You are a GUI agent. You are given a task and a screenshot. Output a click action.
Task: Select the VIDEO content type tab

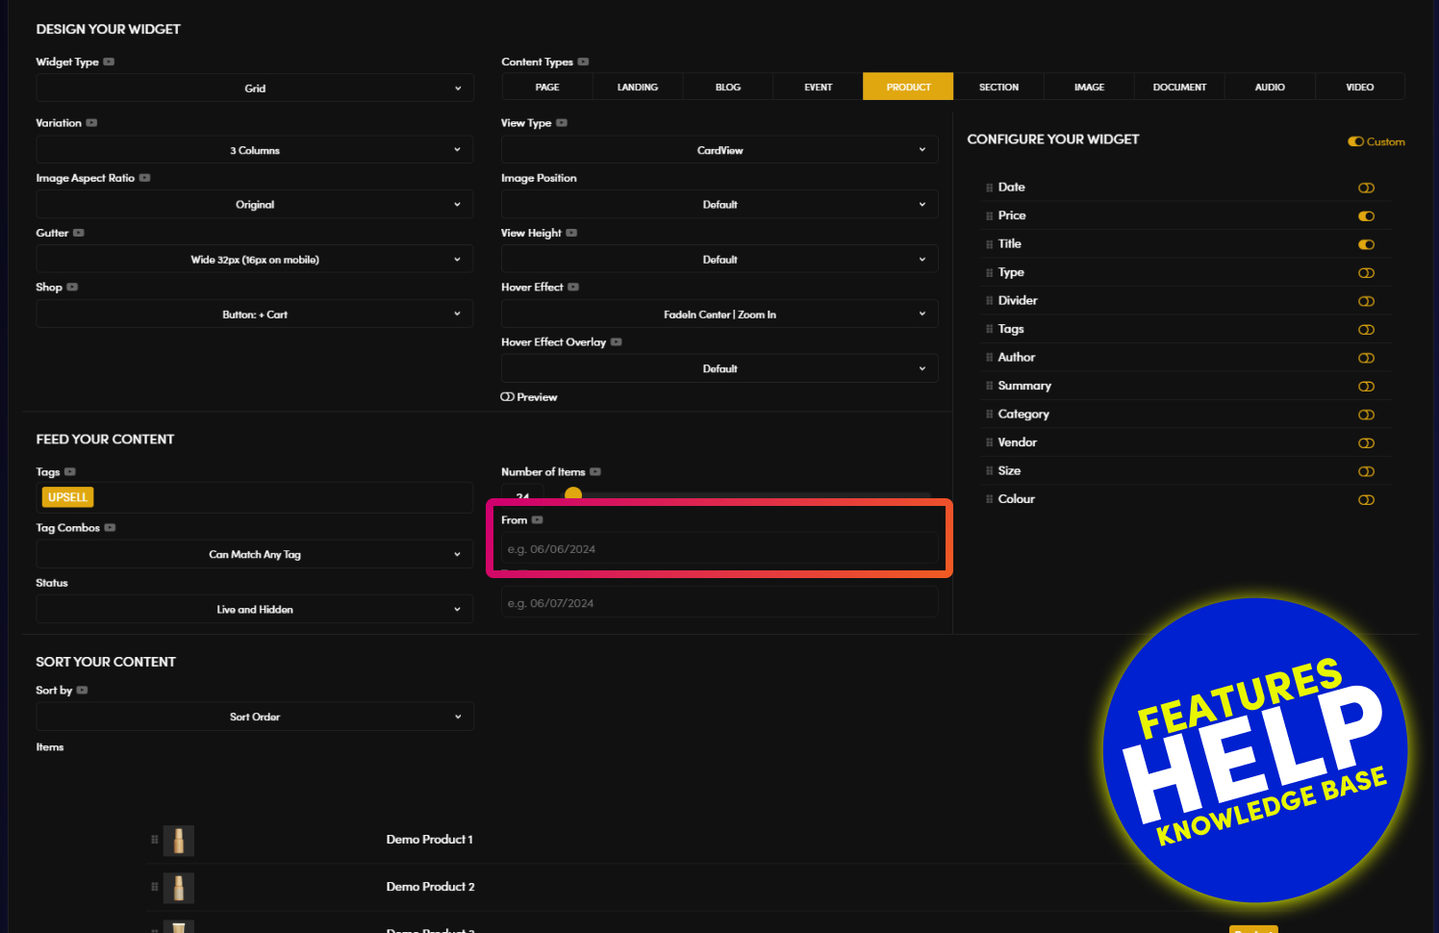[1359, 87]
